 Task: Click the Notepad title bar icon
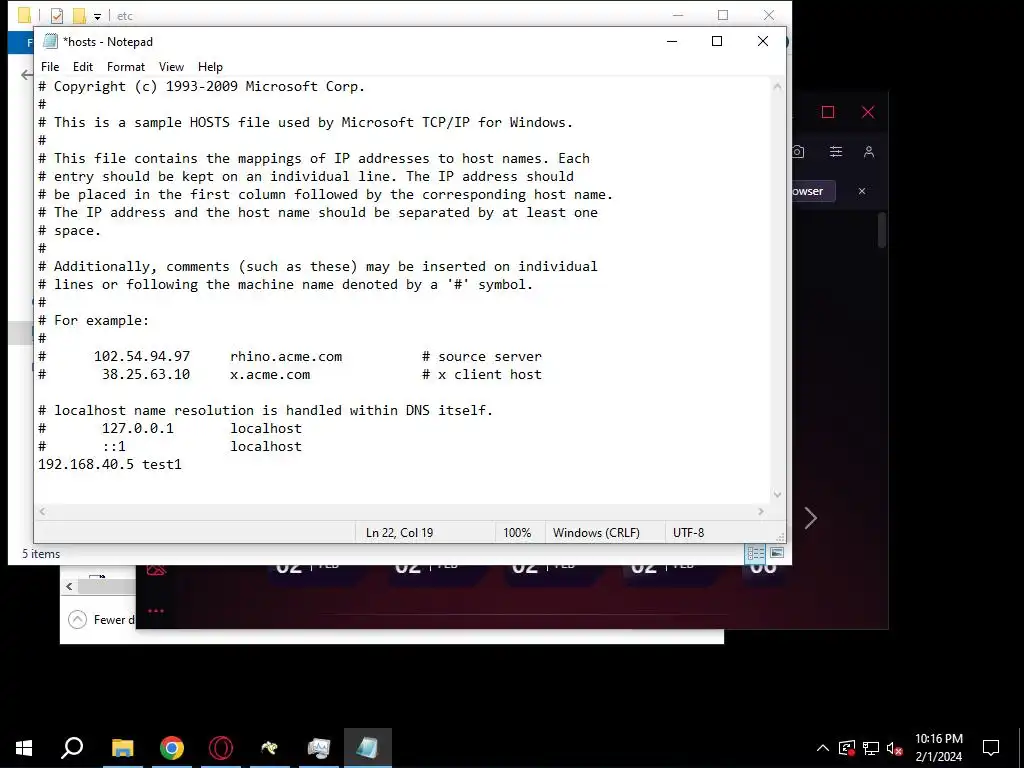(50, 41)
